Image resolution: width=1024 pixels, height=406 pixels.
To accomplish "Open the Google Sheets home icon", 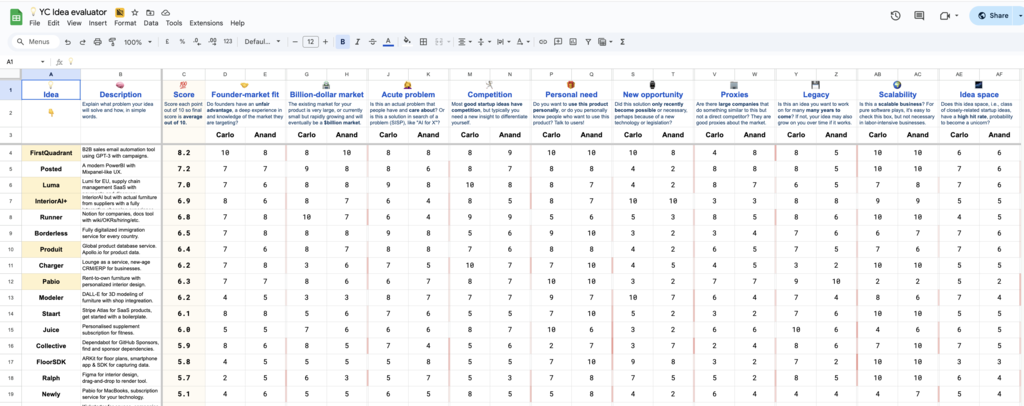I will (16, 17).
